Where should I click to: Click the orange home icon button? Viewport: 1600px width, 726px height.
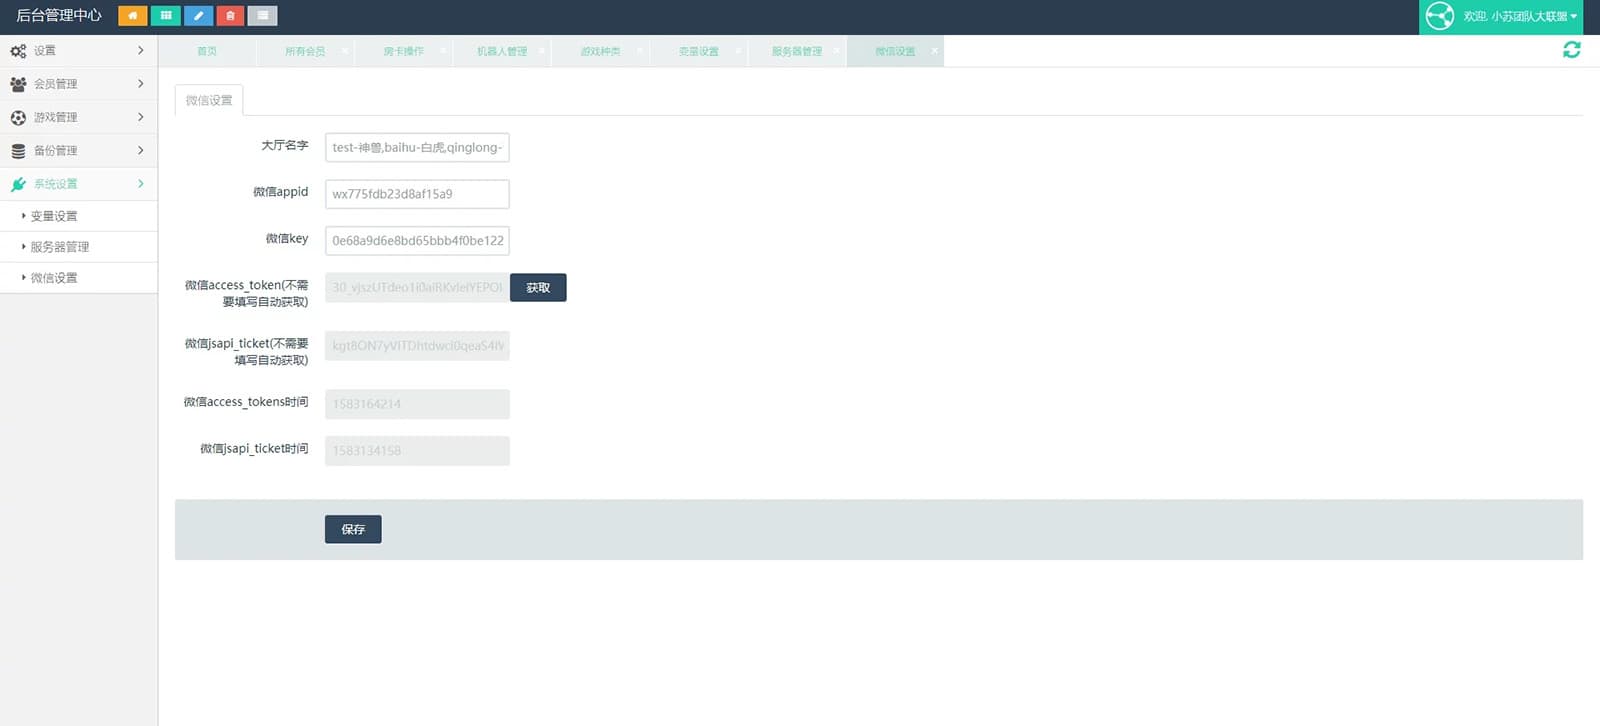pos(132,16)
